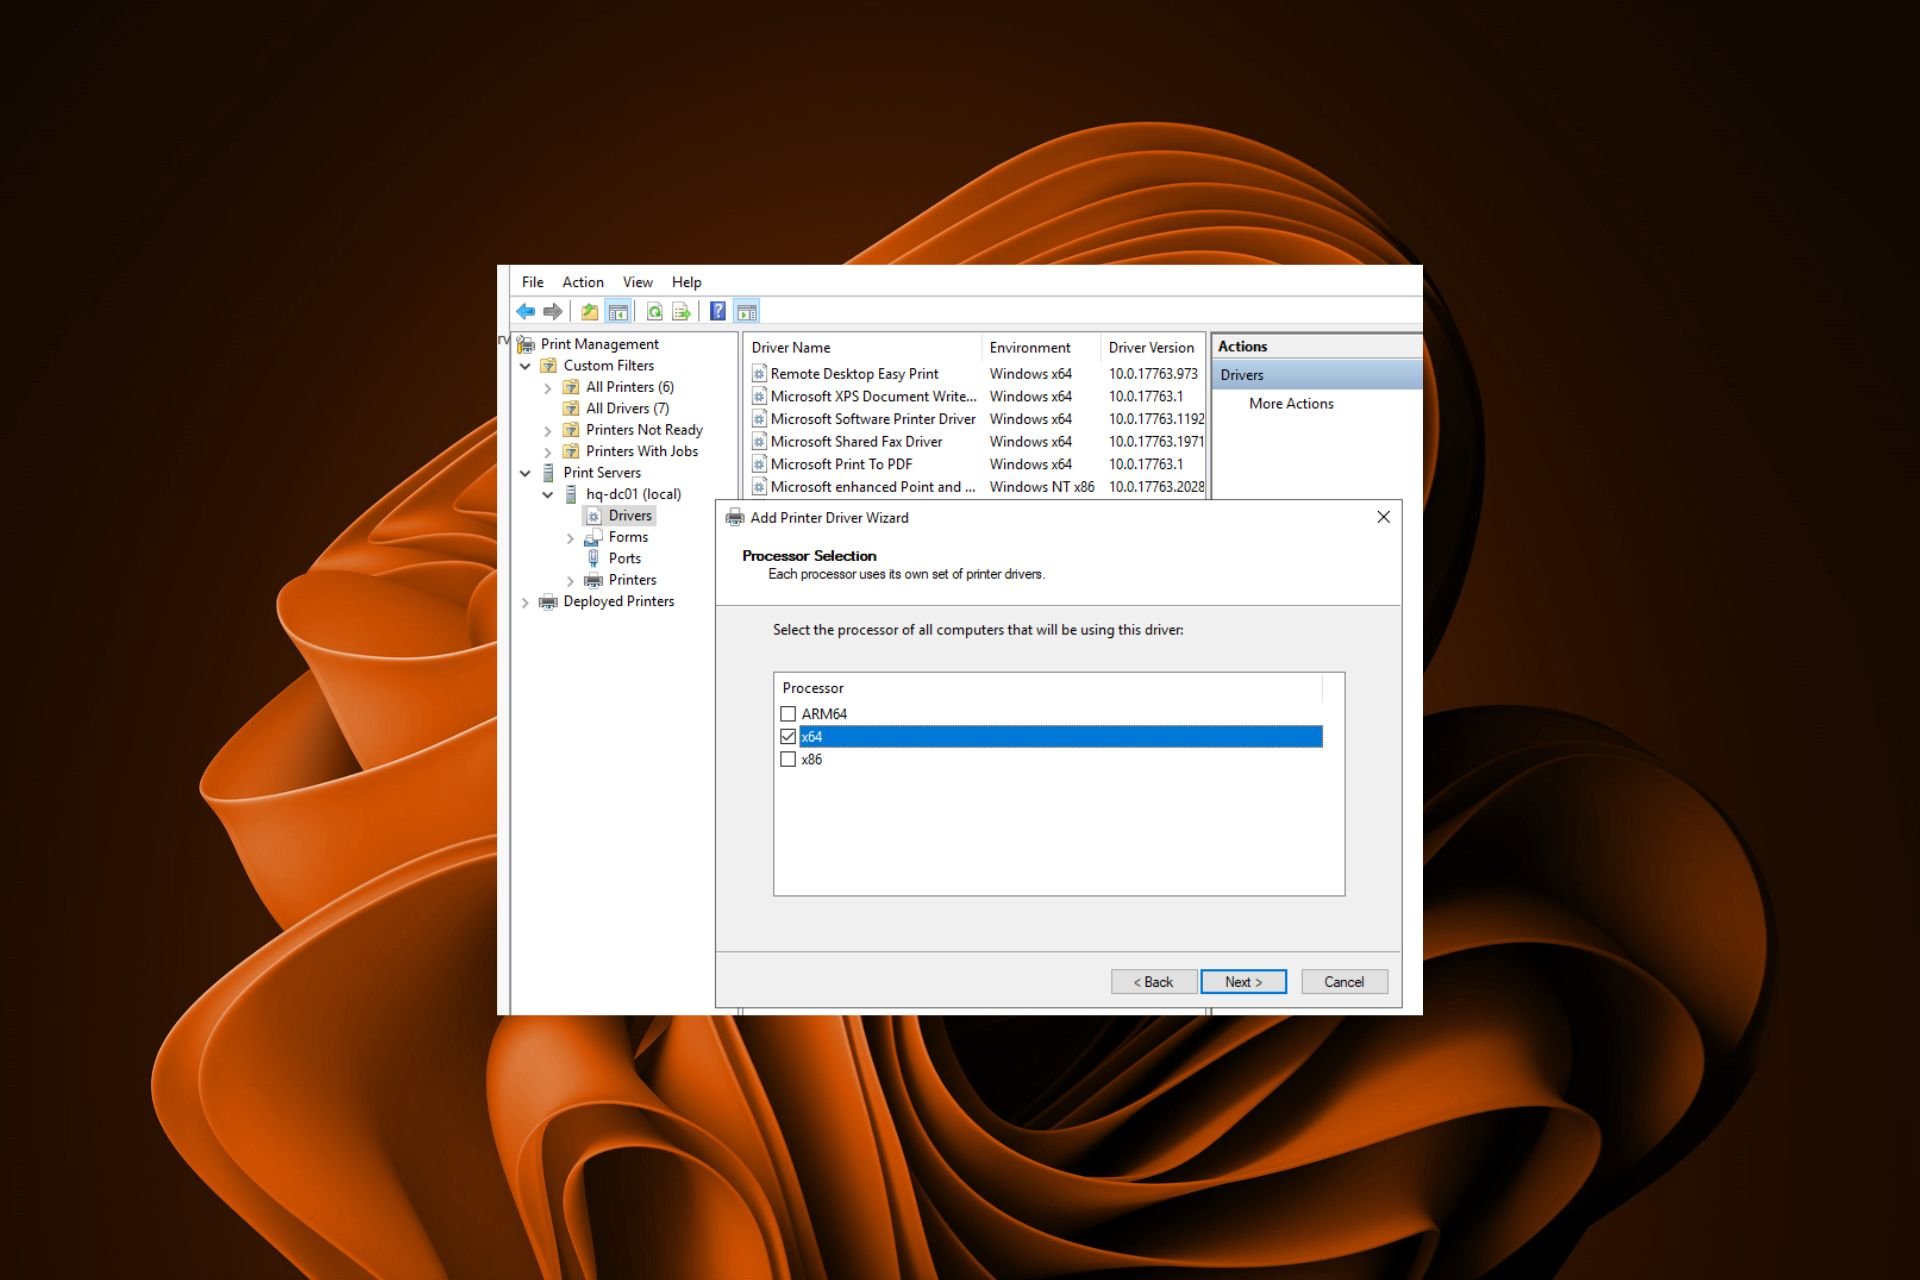This screenshot has height=1280, width=1920.
Task: Check the ARM64 processor checkbox
Action: click(788, 714)
